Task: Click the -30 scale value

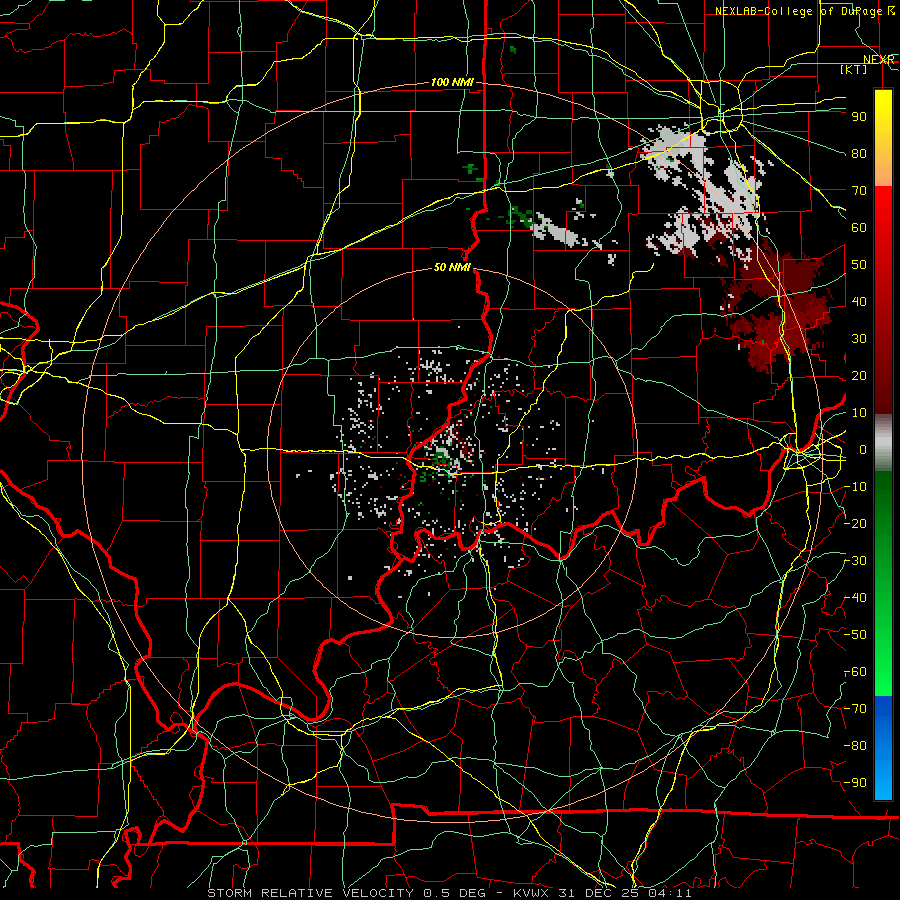Action: (x=855, y=561)
